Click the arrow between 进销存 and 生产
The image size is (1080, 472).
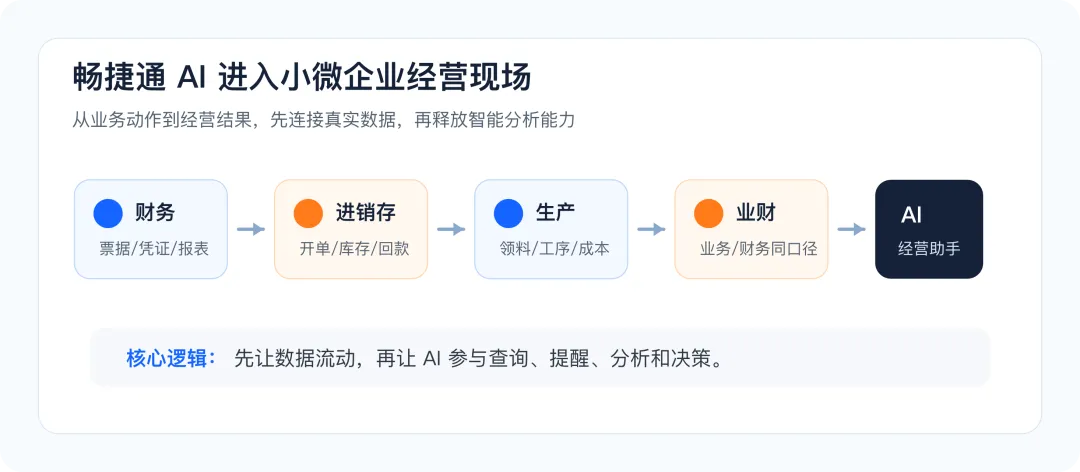click(x=451, y=229)
